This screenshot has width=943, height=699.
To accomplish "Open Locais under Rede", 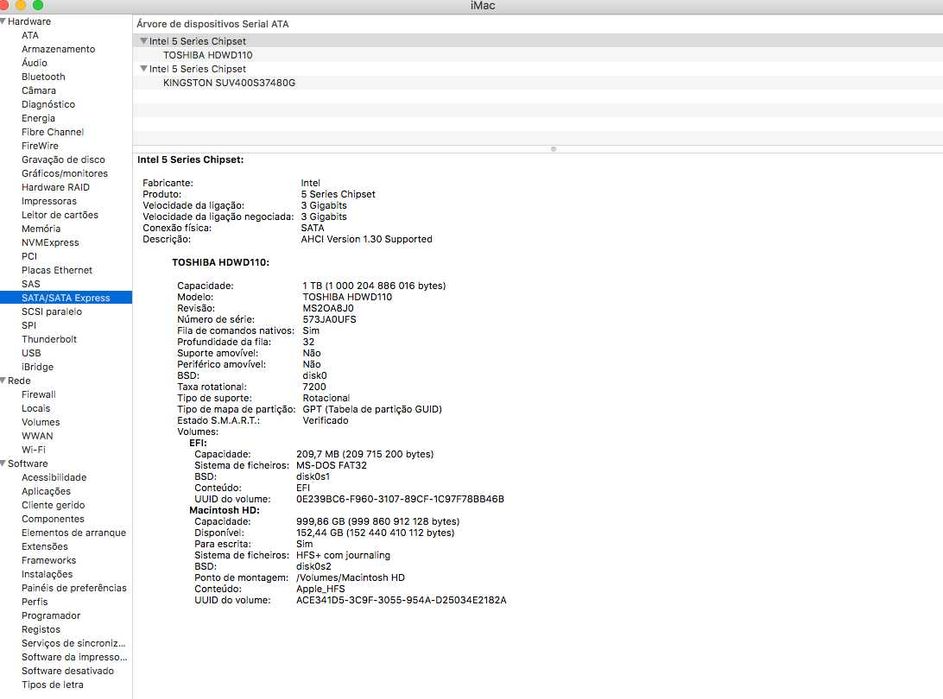I will (x=35, y=408).
